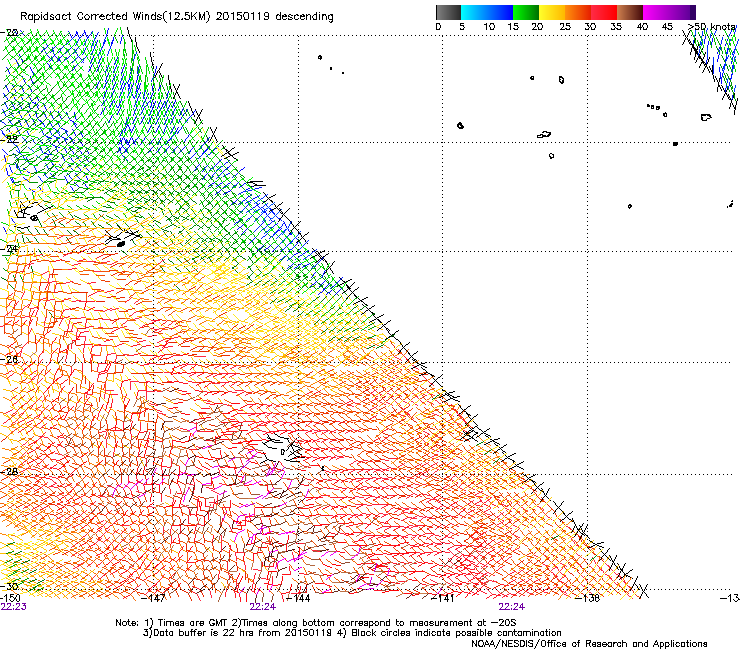
Task: Select the cyan-blue 5-15 knots legend band
Action: (487, 12)
